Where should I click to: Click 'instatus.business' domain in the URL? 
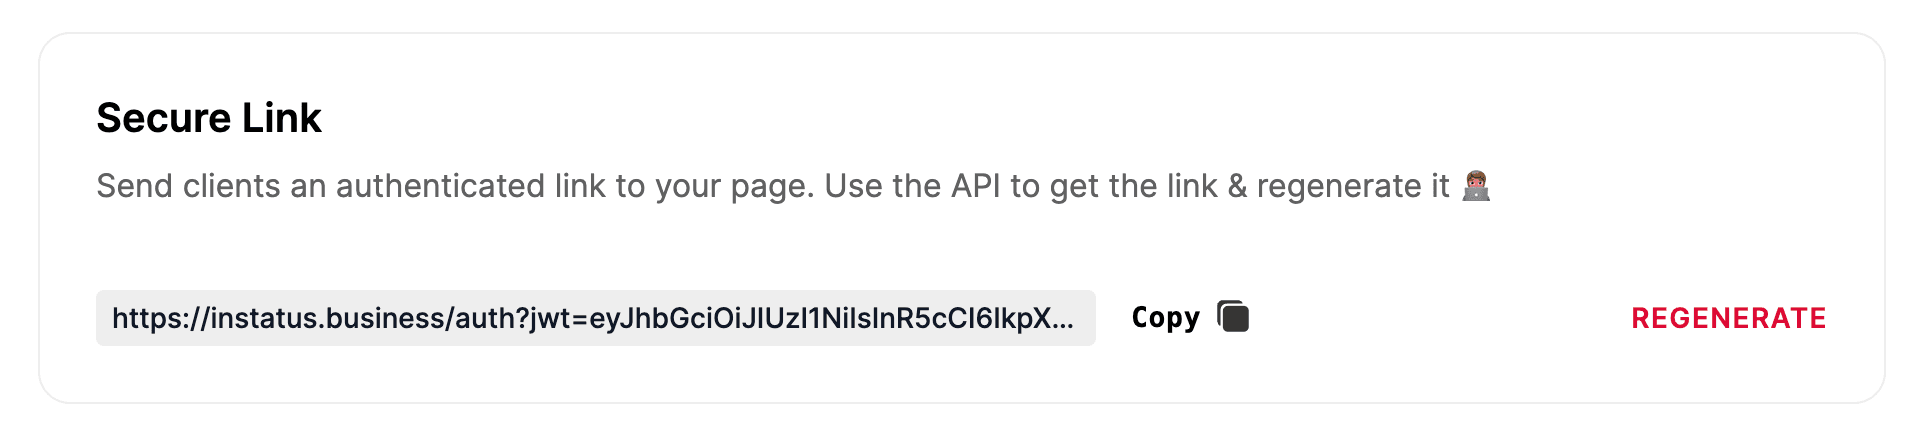pyautogui.click(x=328, y=318)
